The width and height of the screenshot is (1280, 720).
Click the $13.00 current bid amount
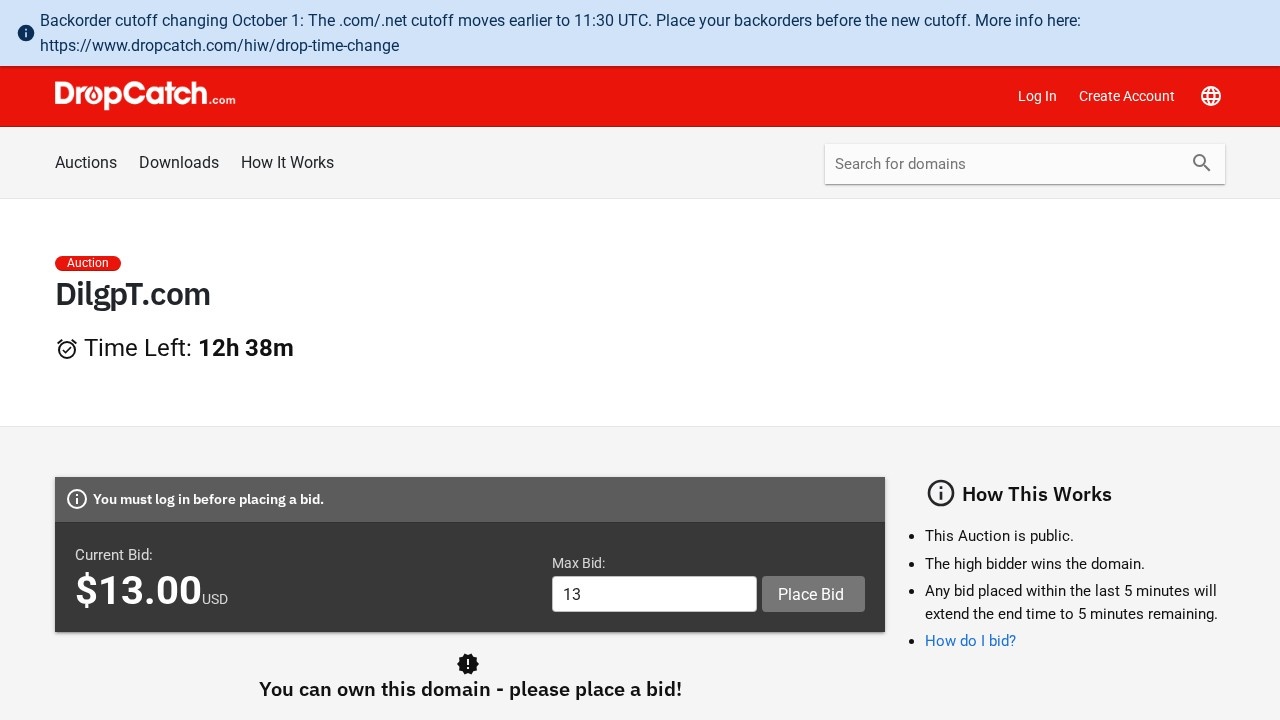[139, 590]
